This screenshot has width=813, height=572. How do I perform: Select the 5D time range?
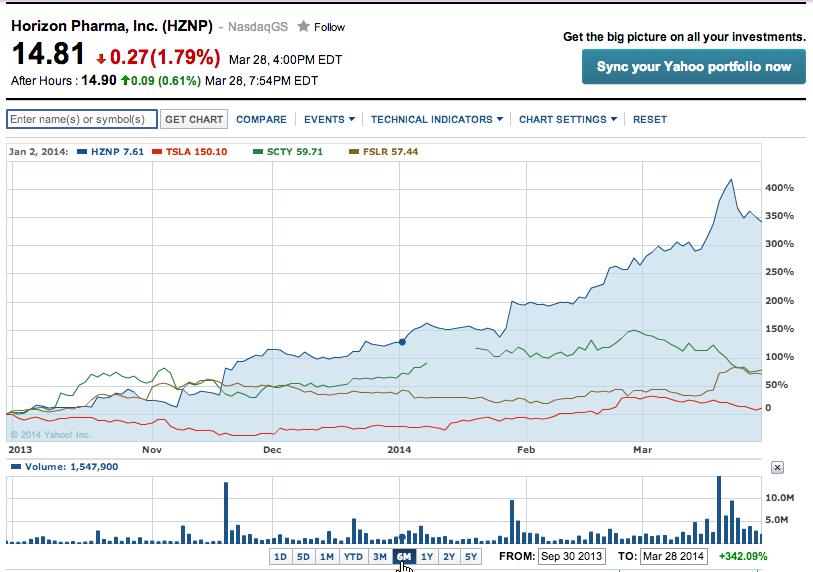pos(303,556)
